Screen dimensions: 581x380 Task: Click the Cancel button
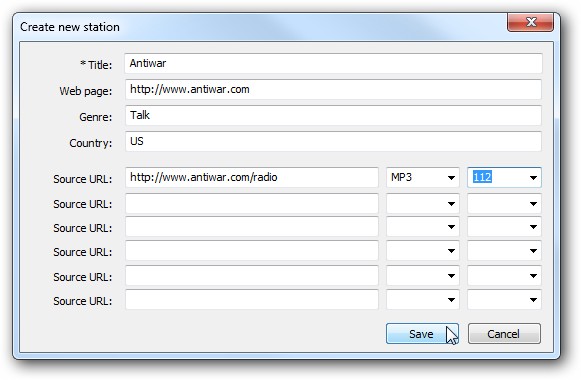pos(504,334)
